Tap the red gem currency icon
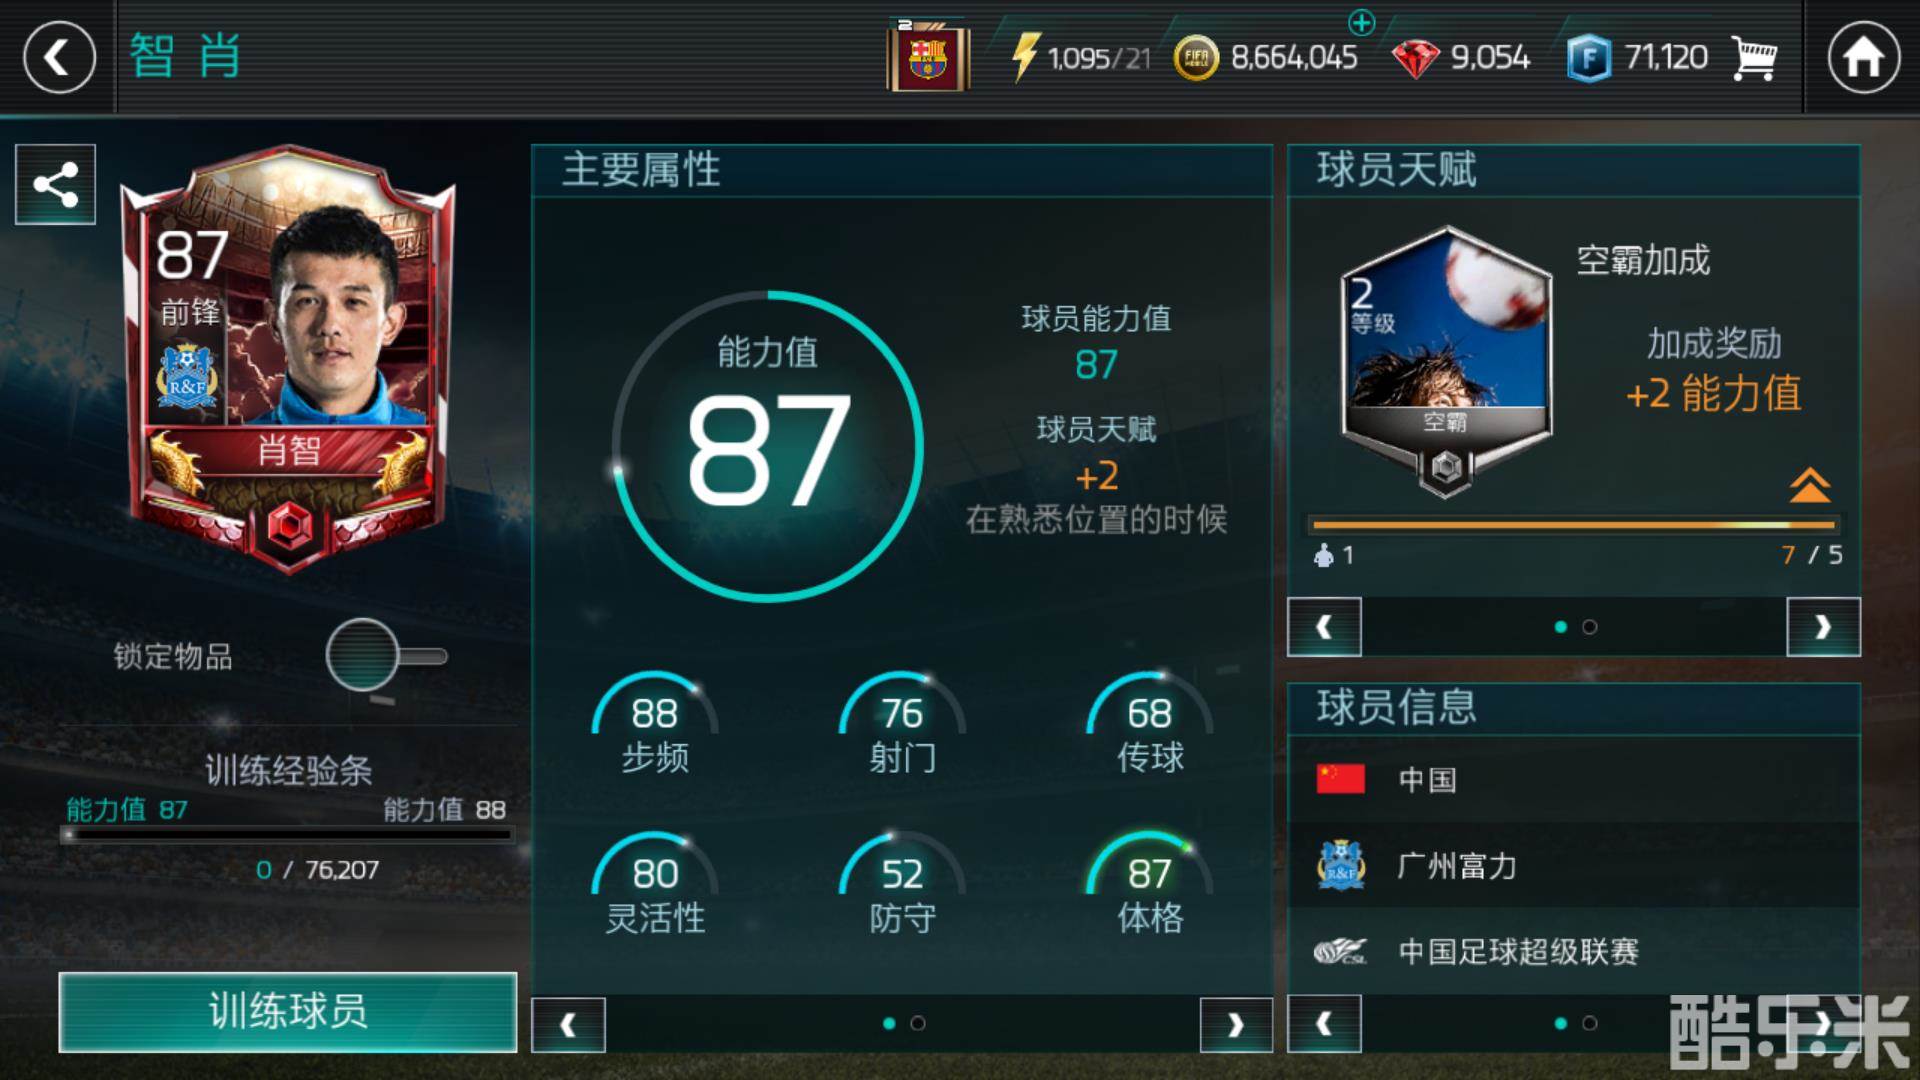 1415,58
